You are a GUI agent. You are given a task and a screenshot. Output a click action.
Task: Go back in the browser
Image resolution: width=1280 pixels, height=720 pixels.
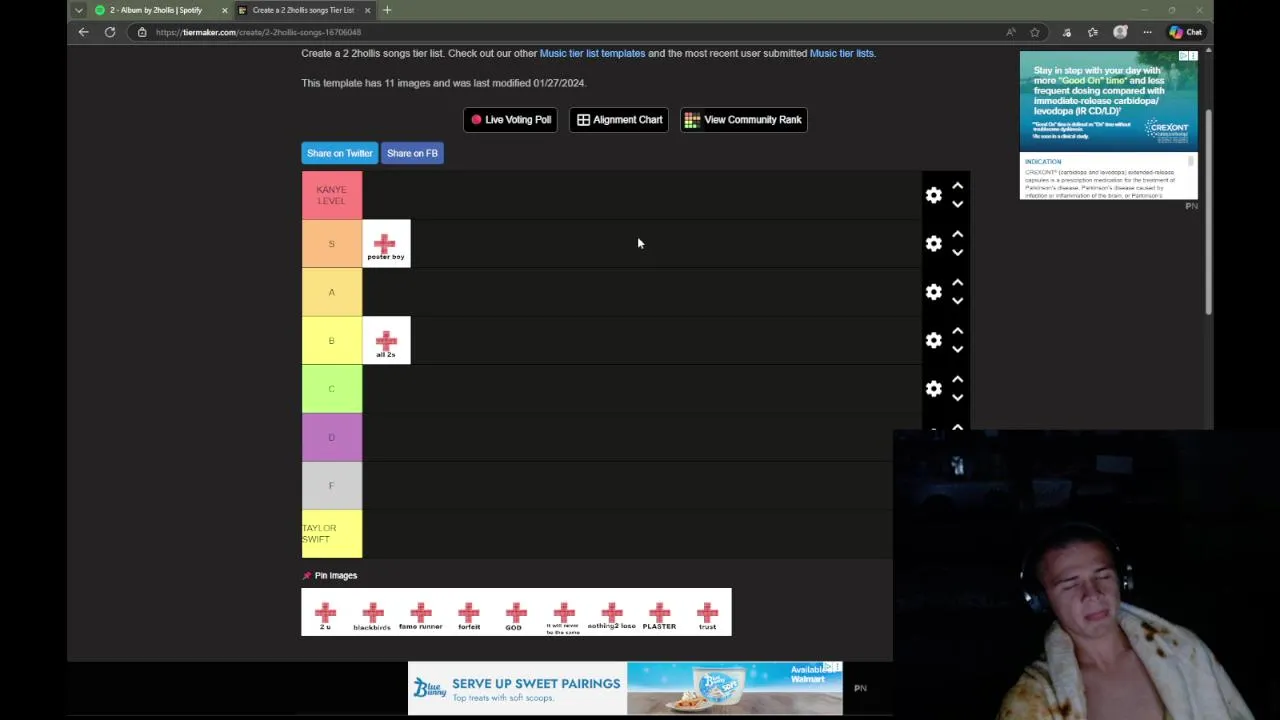(83, 32)
